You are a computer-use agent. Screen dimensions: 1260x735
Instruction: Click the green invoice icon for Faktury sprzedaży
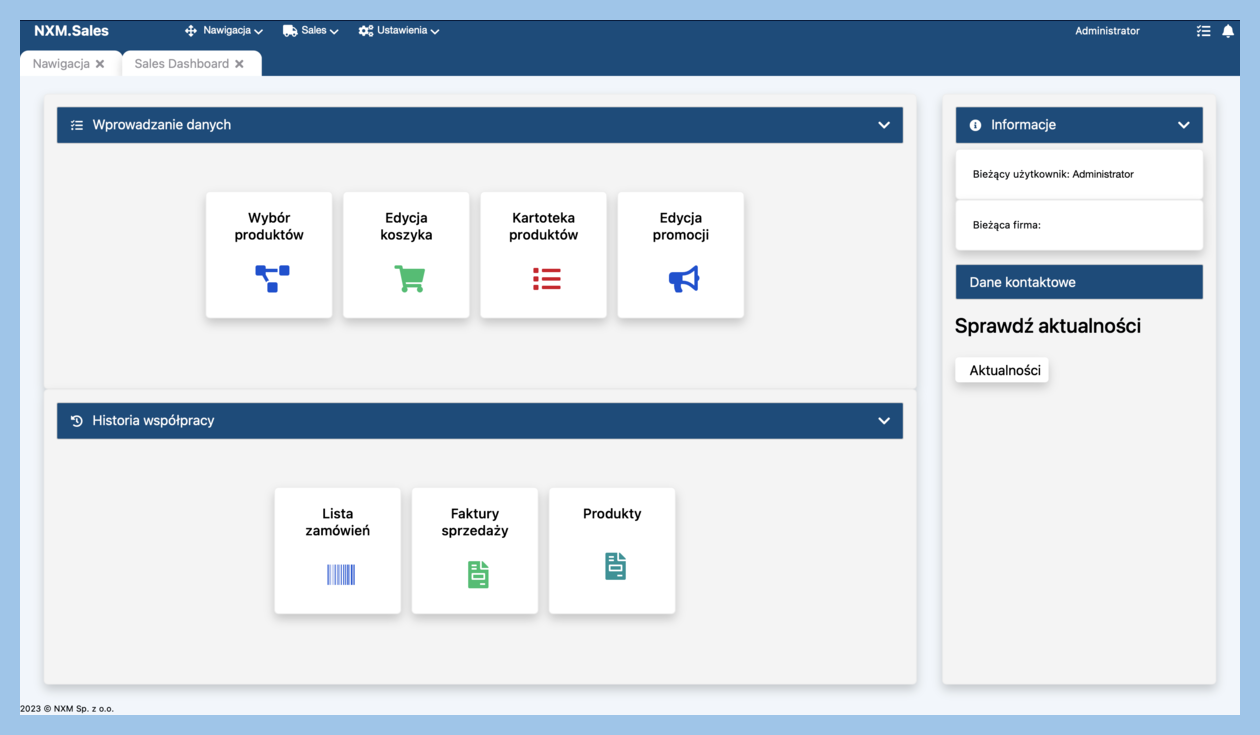(x=478, y=574)
